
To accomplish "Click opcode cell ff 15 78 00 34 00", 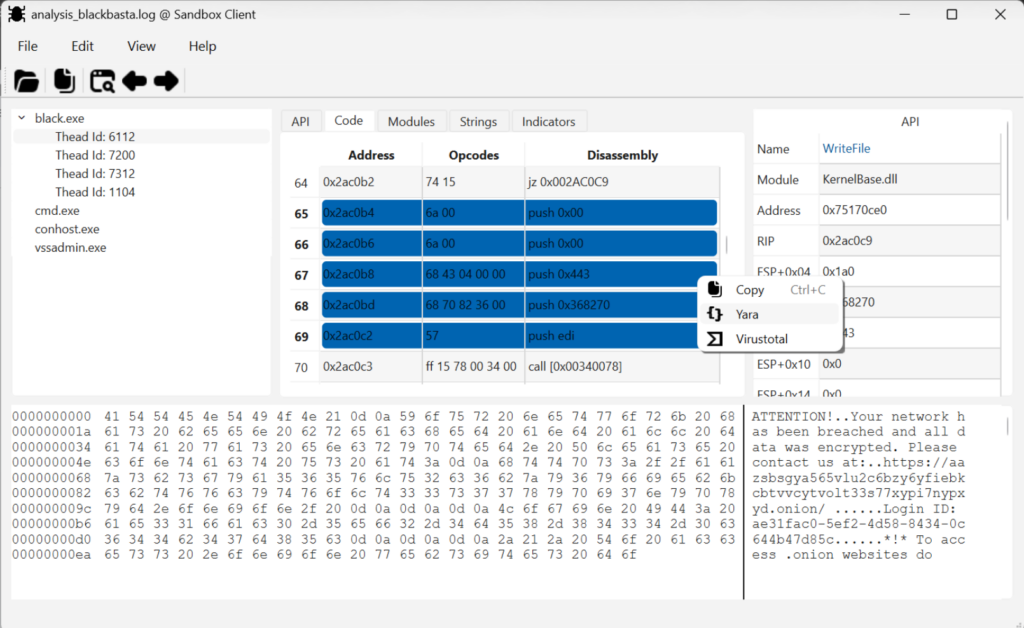I will 473,366.
